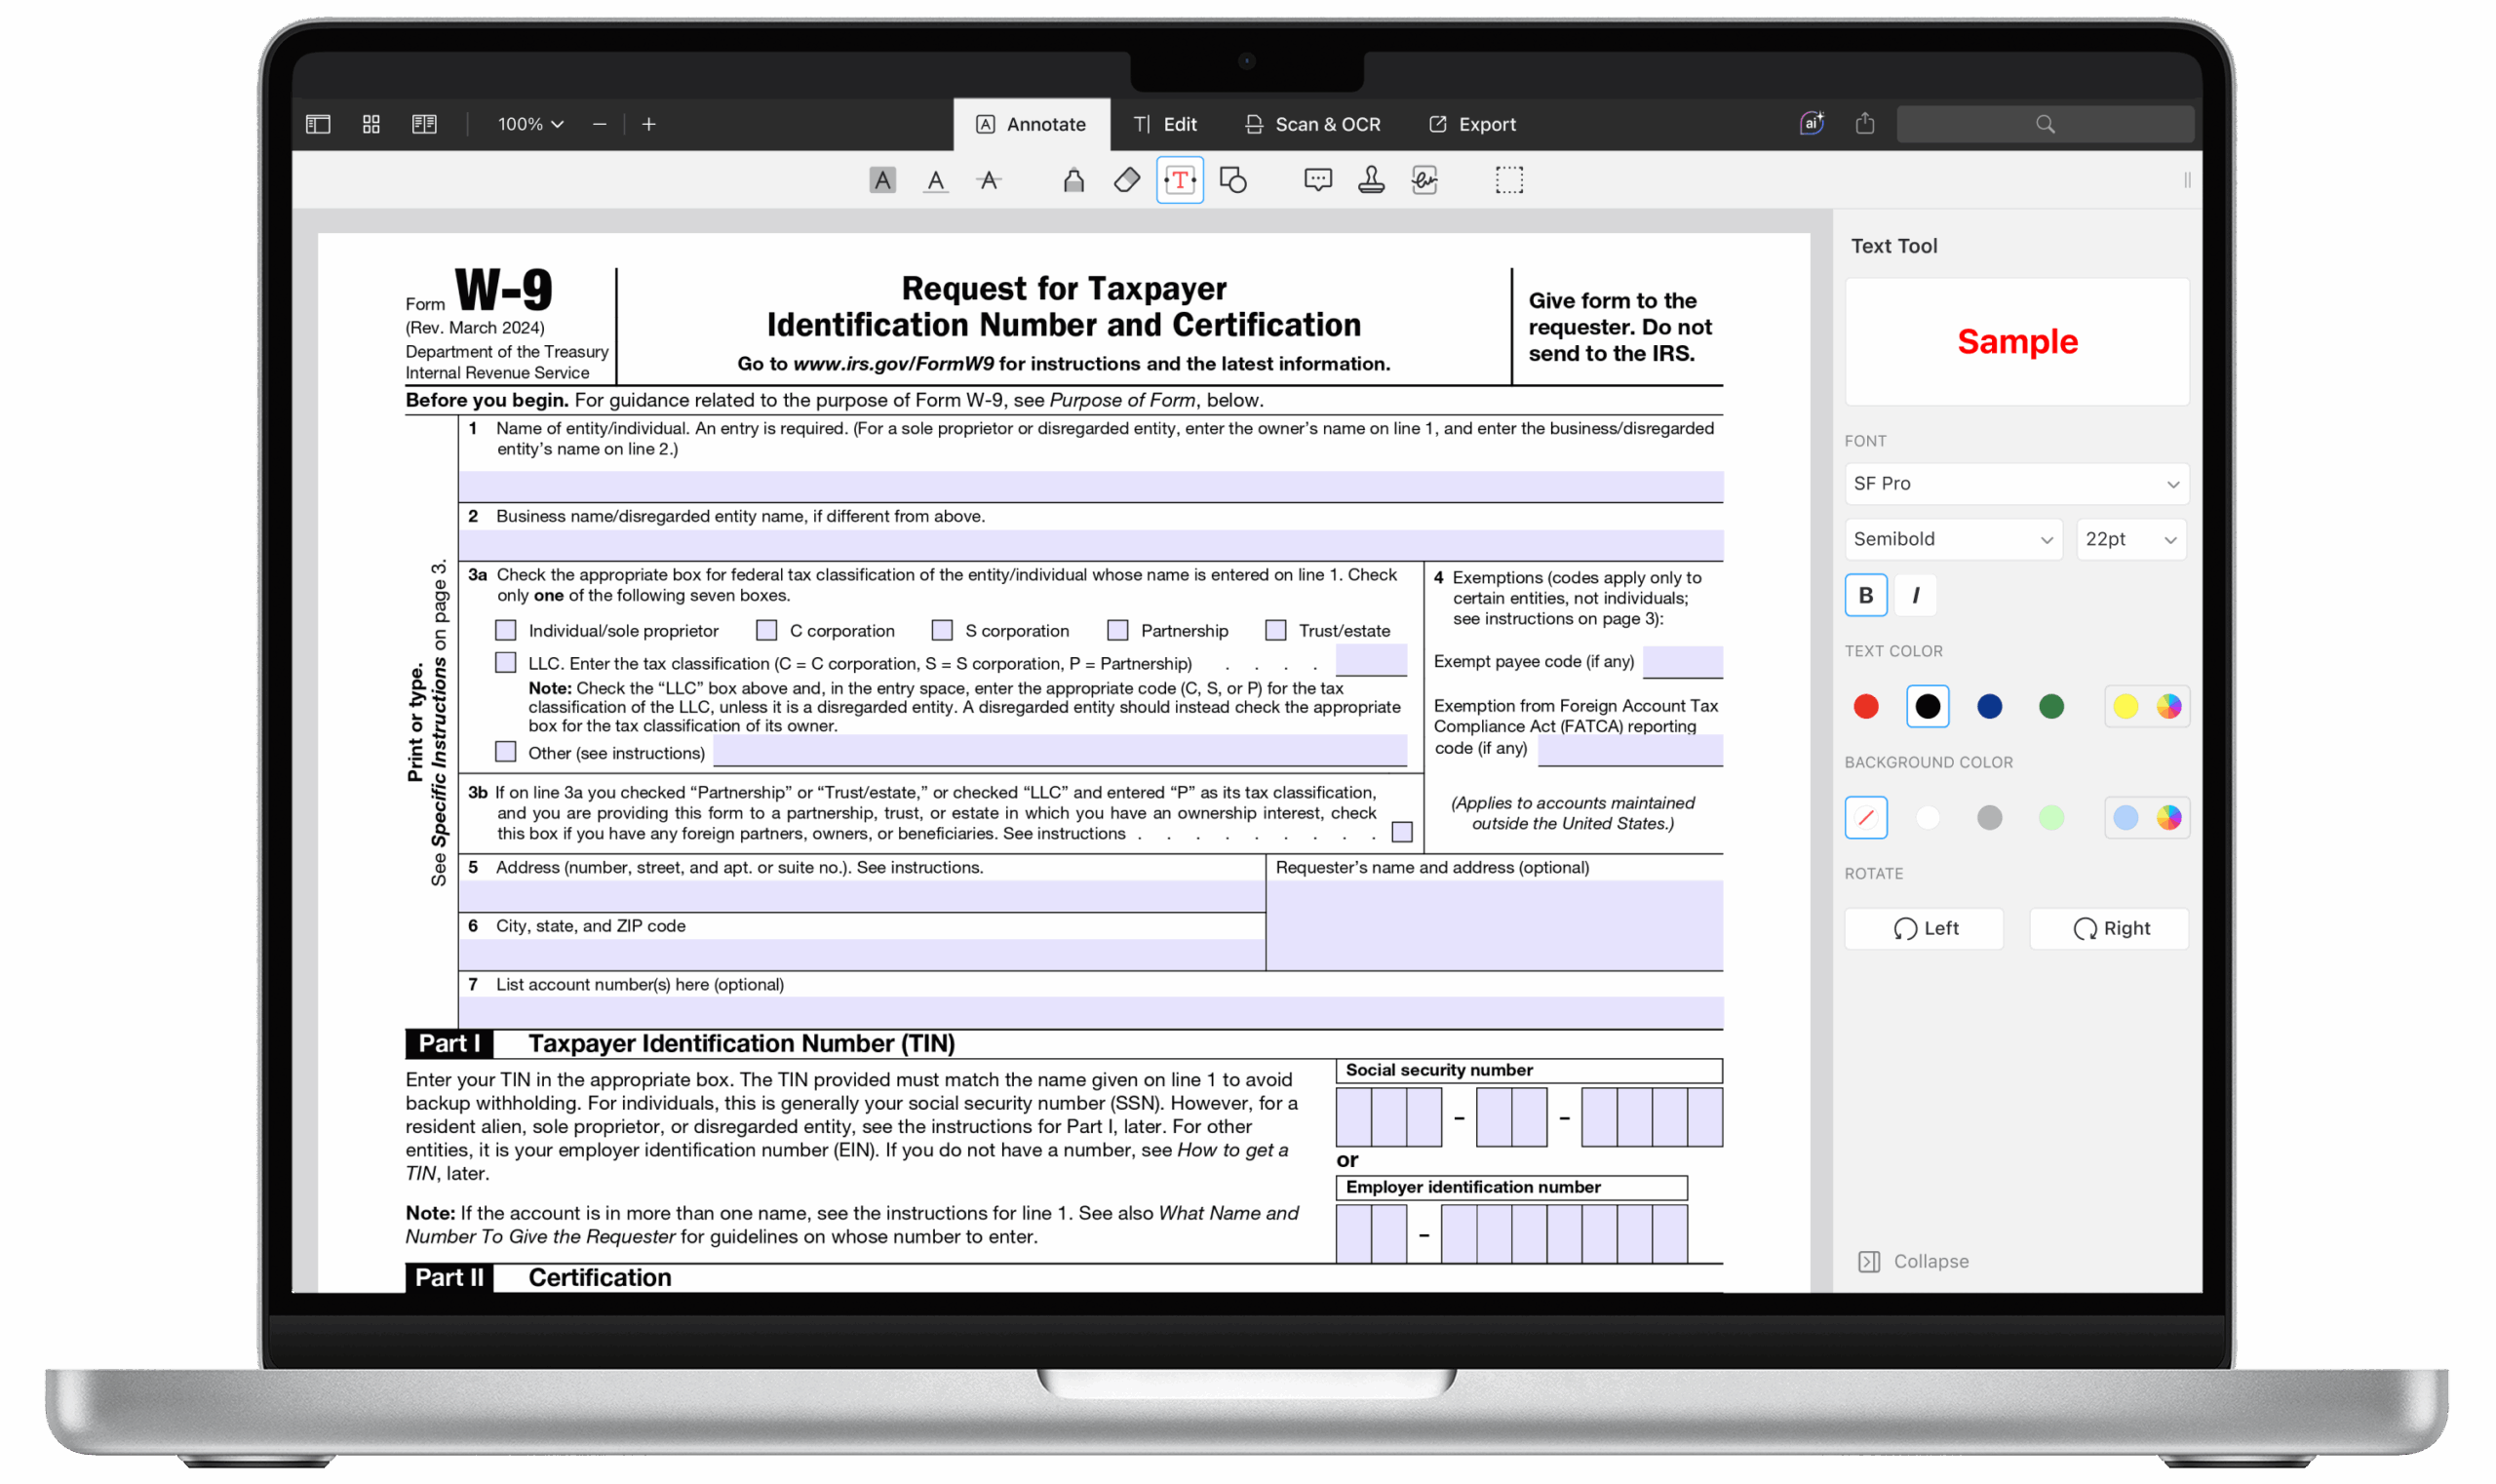Select the Highlighter tool
2496x1484 pixels.
point(1073,180)
